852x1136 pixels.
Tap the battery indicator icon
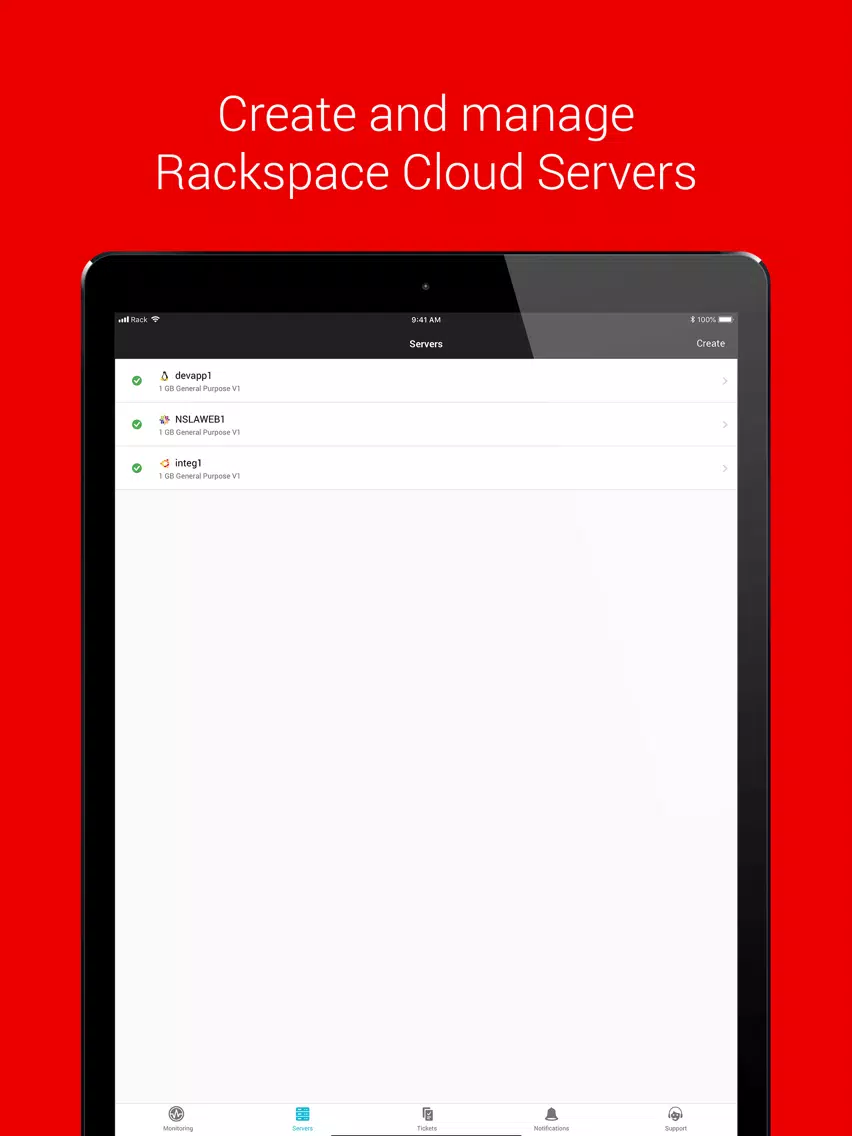[726, 320]
